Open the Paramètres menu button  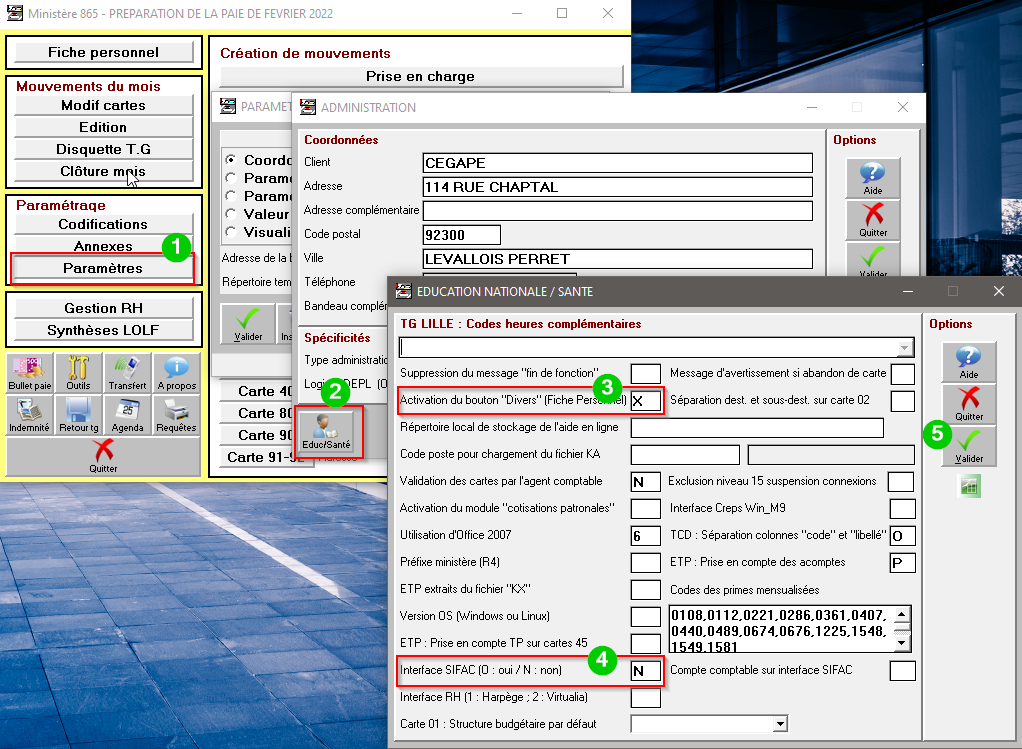(102, 269)
